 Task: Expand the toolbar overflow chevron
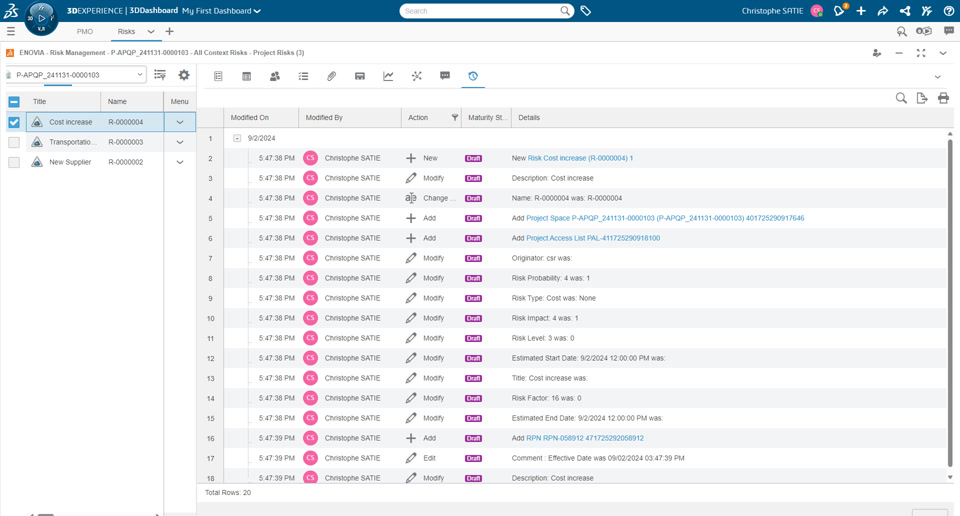click(x=937, y=77)
